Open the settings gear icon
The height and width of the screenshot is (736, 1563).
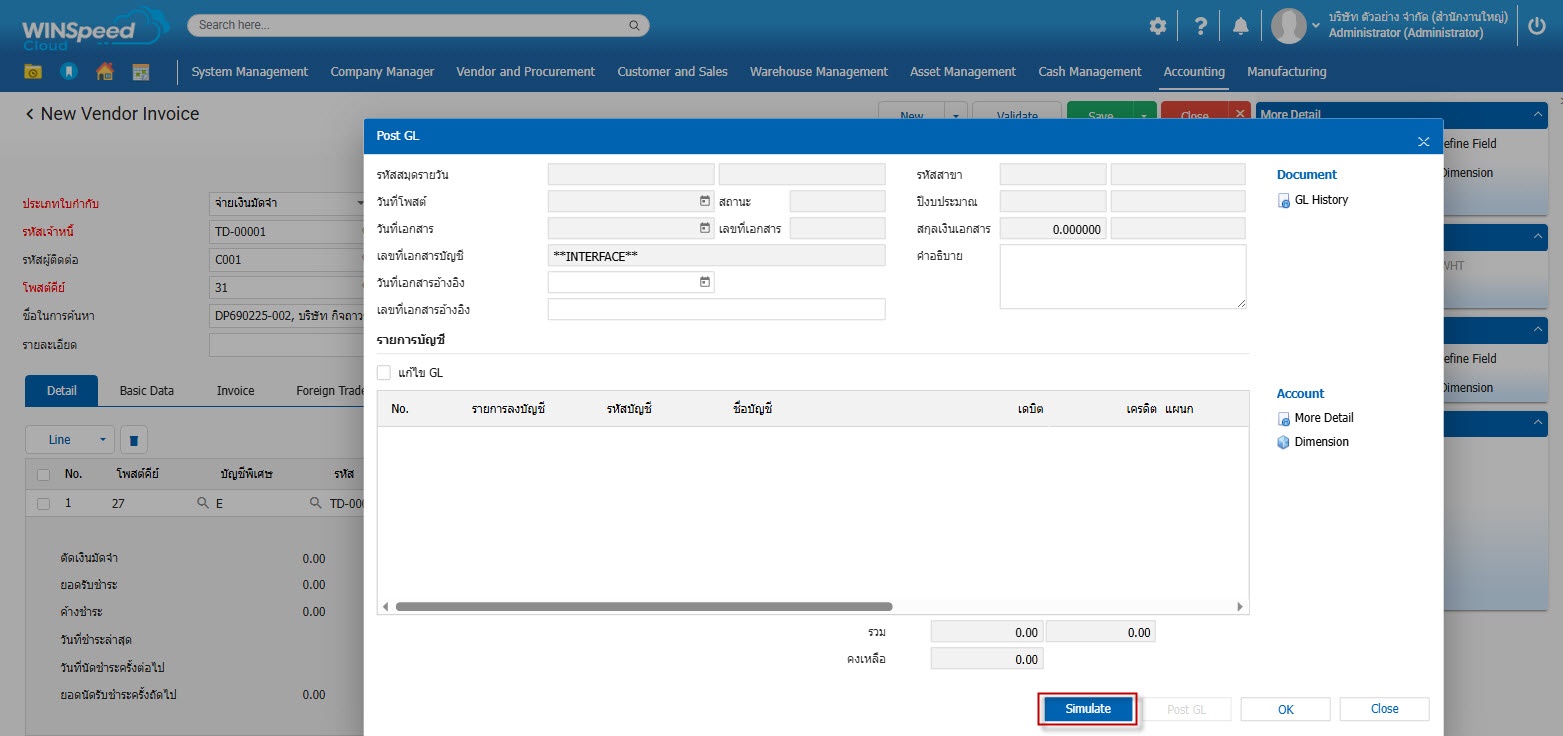click(1157, 26)
